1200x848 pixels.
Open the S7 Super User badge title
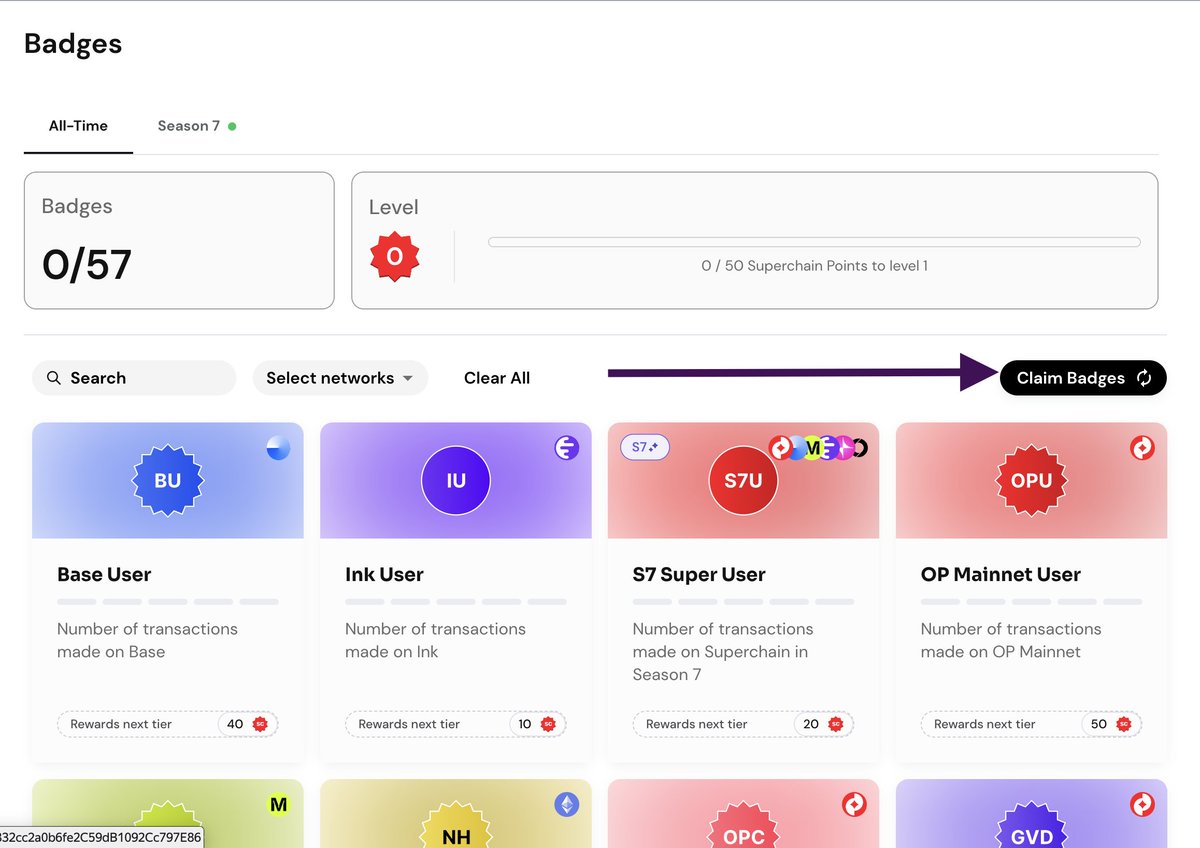[x=699, y=575]
